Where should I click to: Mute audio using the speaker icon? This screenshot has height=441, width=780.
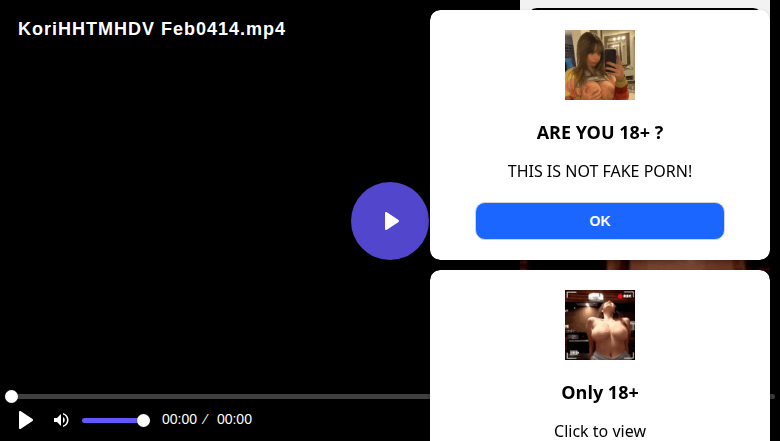point(61,420)
